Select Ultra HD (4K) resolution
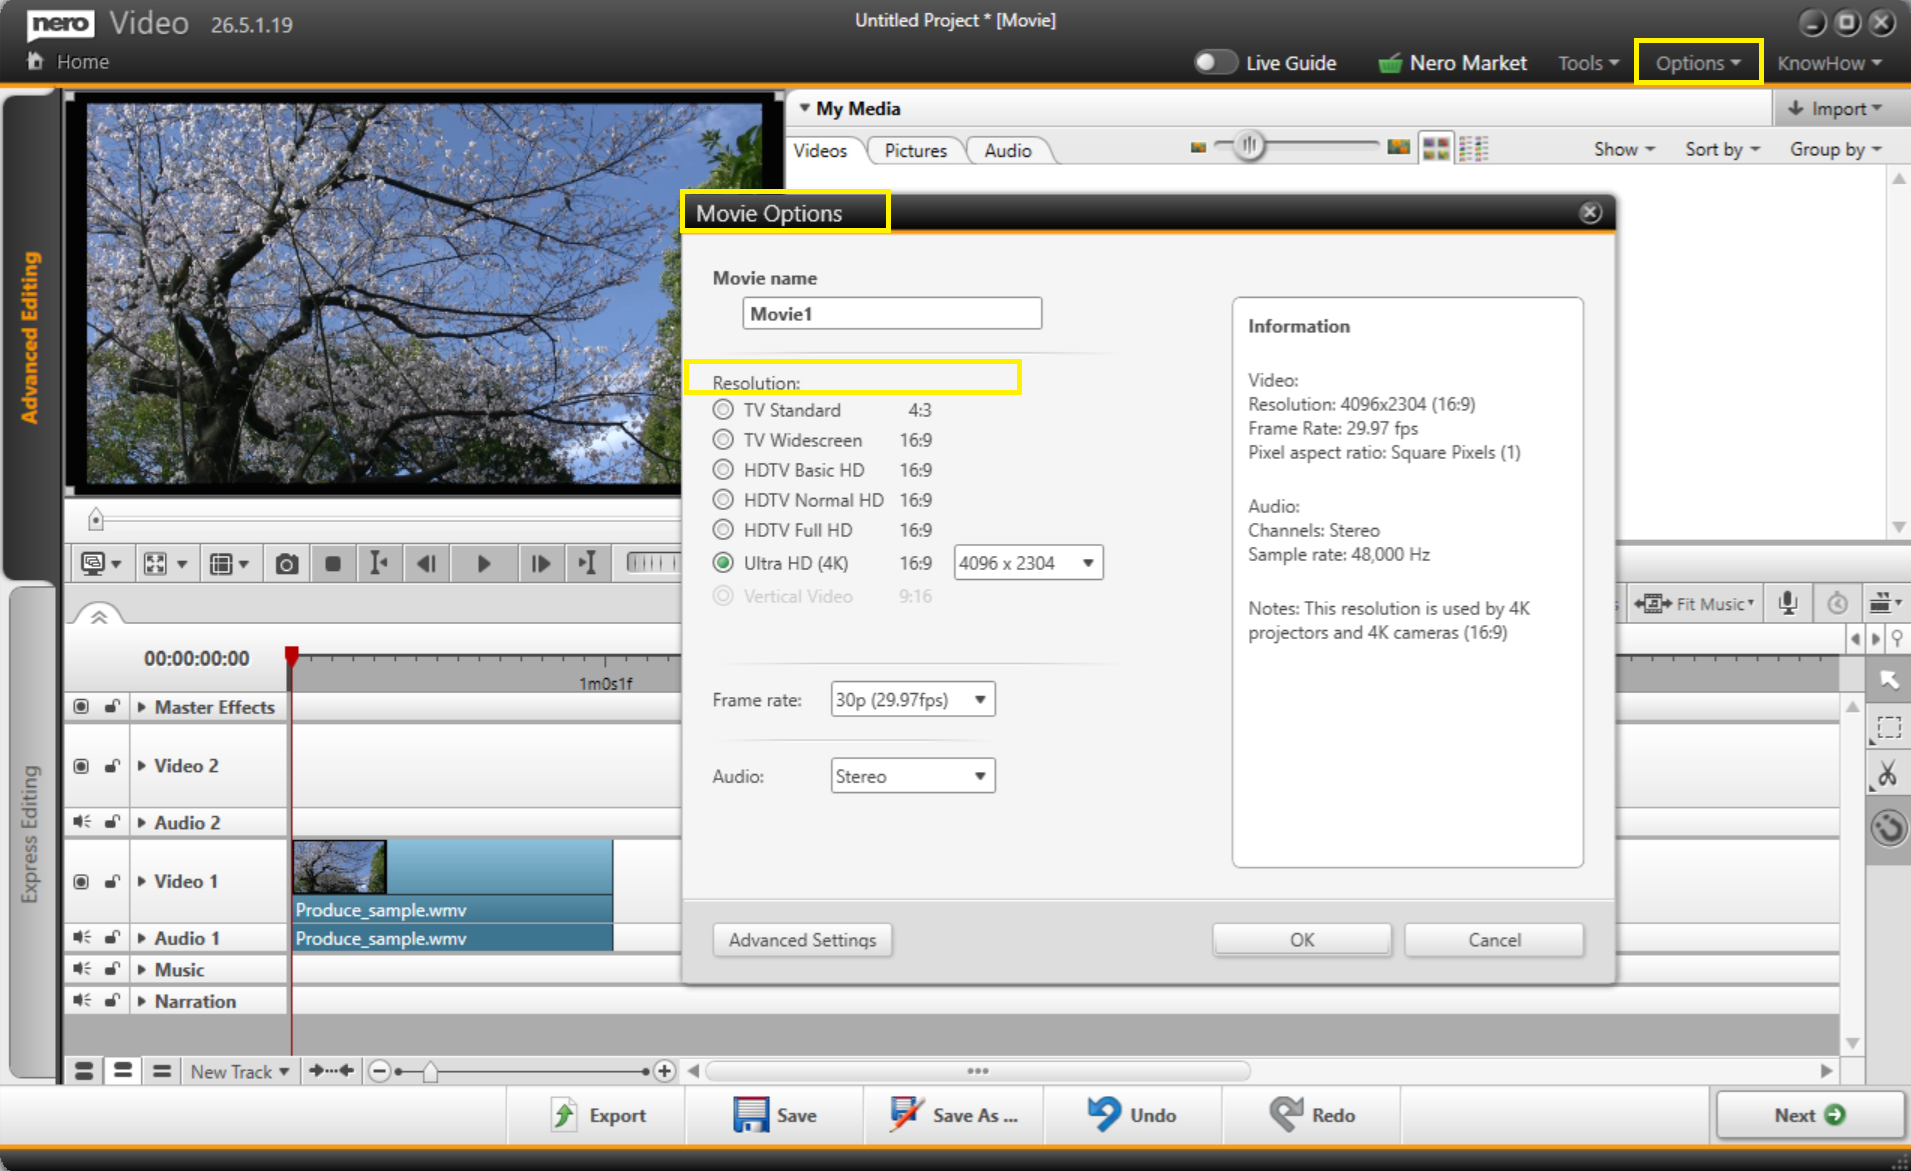The image size is (1911, 1171). click(x=723, y=563)
